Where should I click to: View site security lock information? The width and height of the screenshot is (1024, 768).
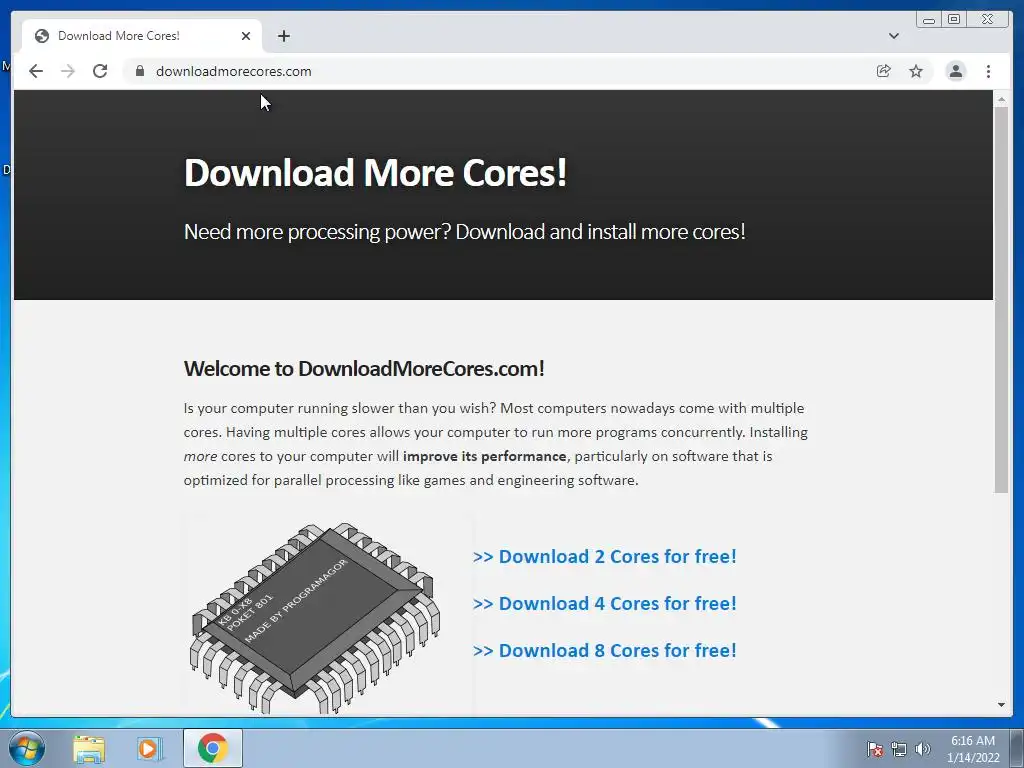coord(139,71)
